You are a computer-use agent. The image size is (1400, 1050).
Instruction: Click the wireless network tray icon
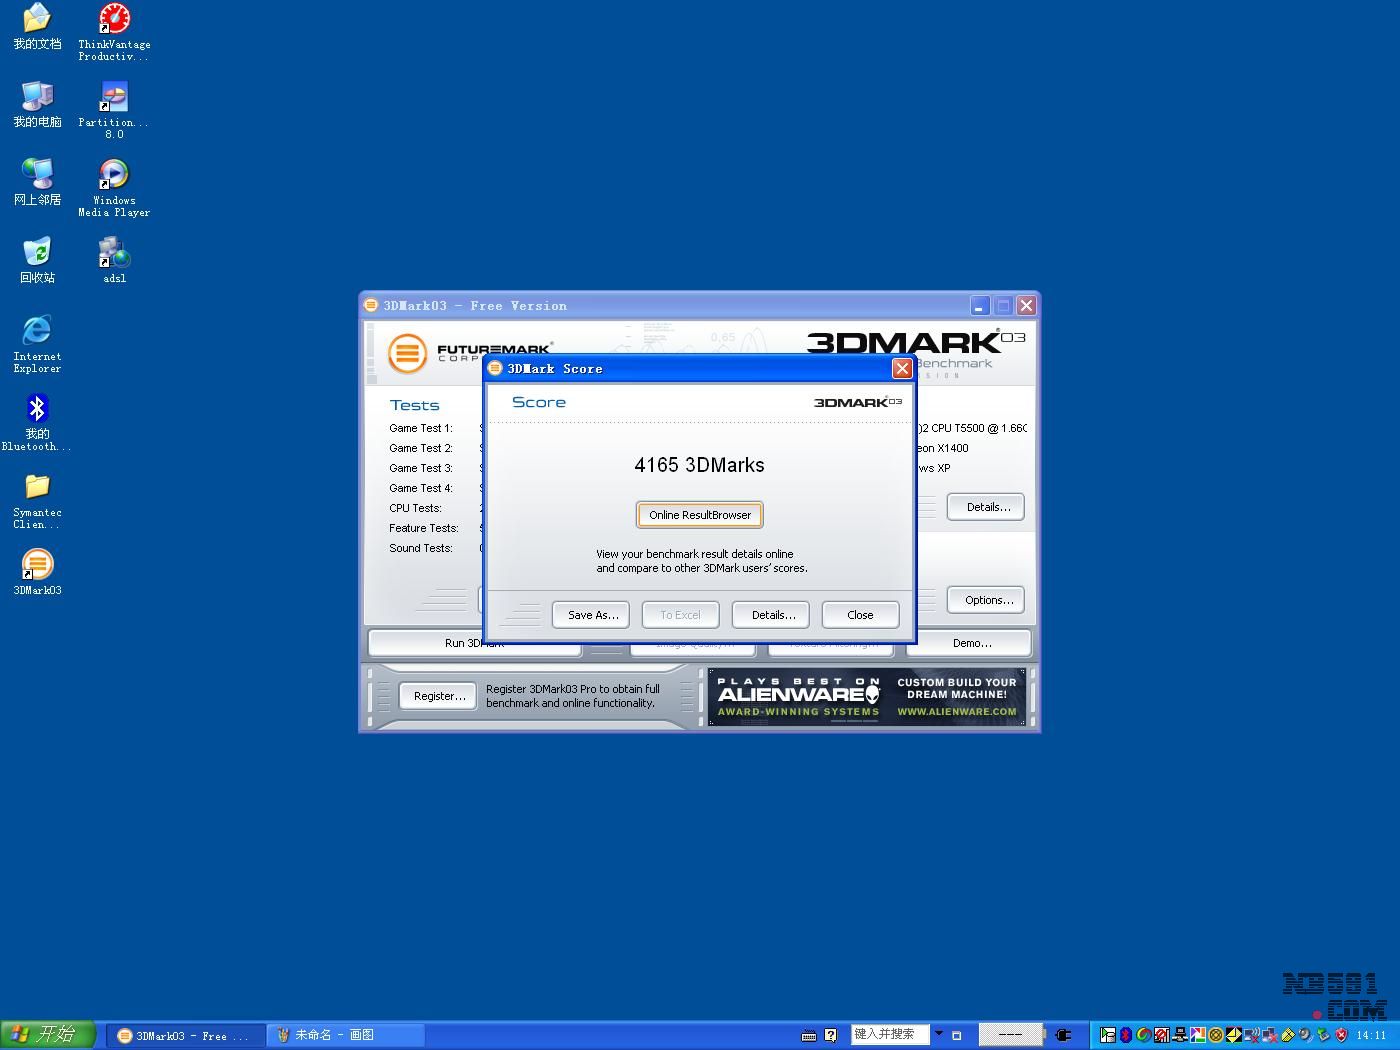pos(1251,1035)
